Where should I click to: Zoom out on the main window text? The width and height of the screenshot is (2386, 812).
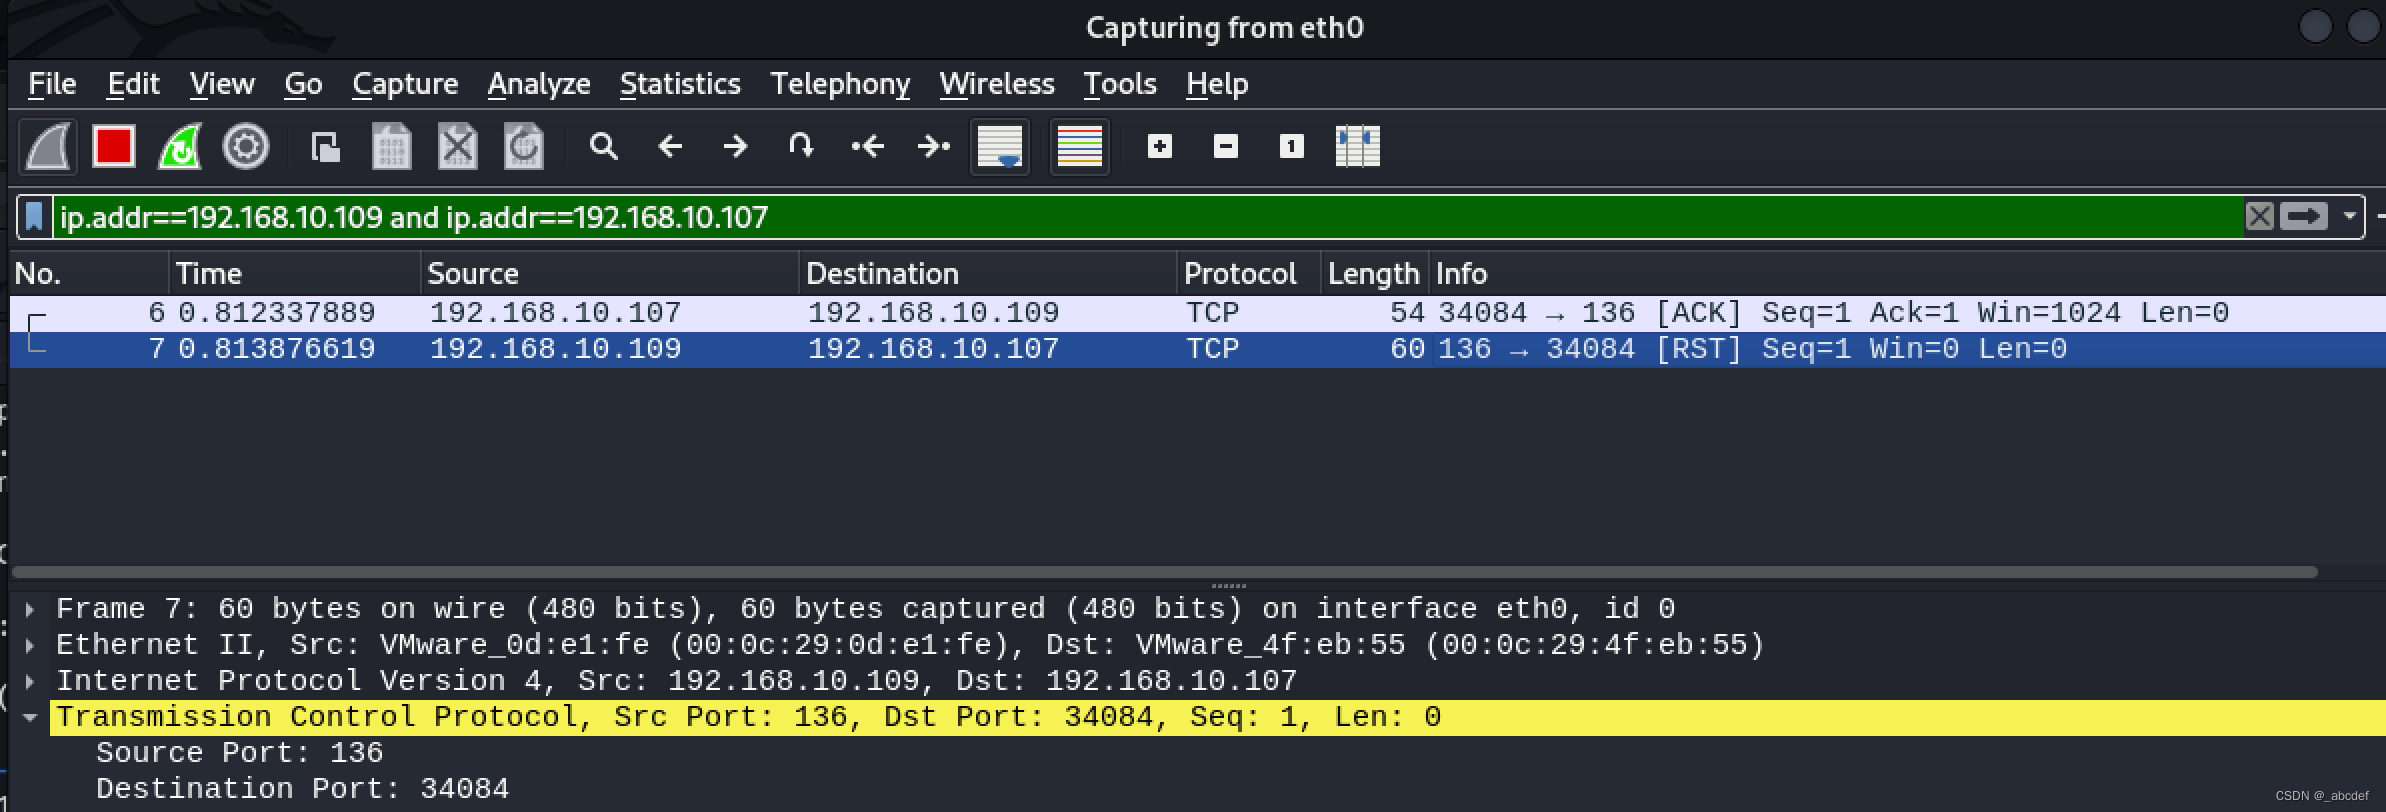pyautogui.click(x=1226, y=147)
